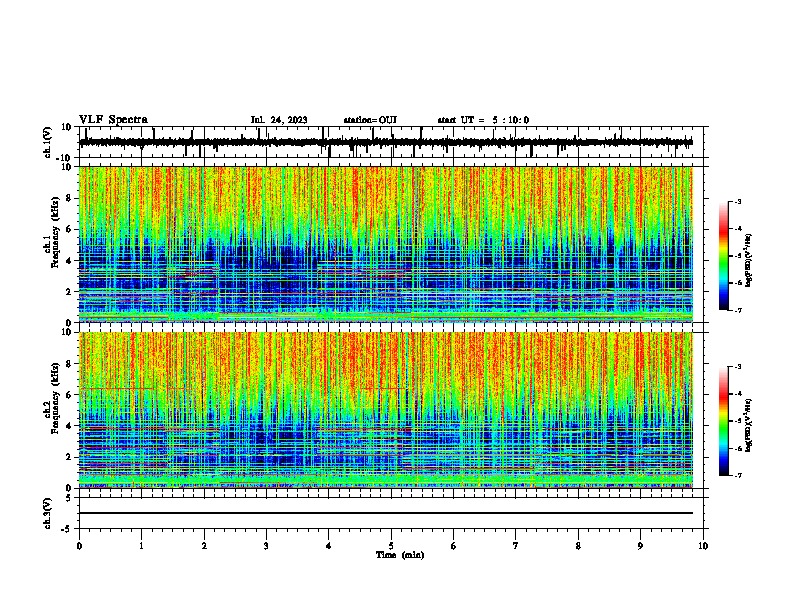Click the "-3" label on ch.2 color bar
Image resolution: width=792 pixels, height=612 pixels.
point(737,367)
